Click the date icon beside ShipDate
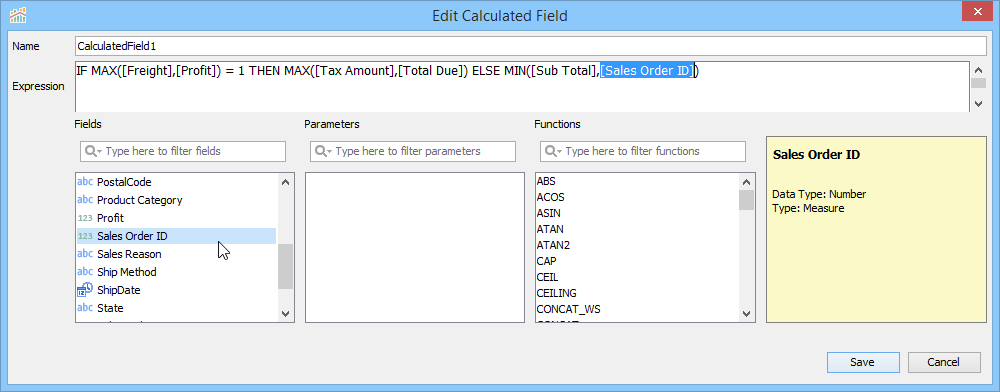 point(85,289)
